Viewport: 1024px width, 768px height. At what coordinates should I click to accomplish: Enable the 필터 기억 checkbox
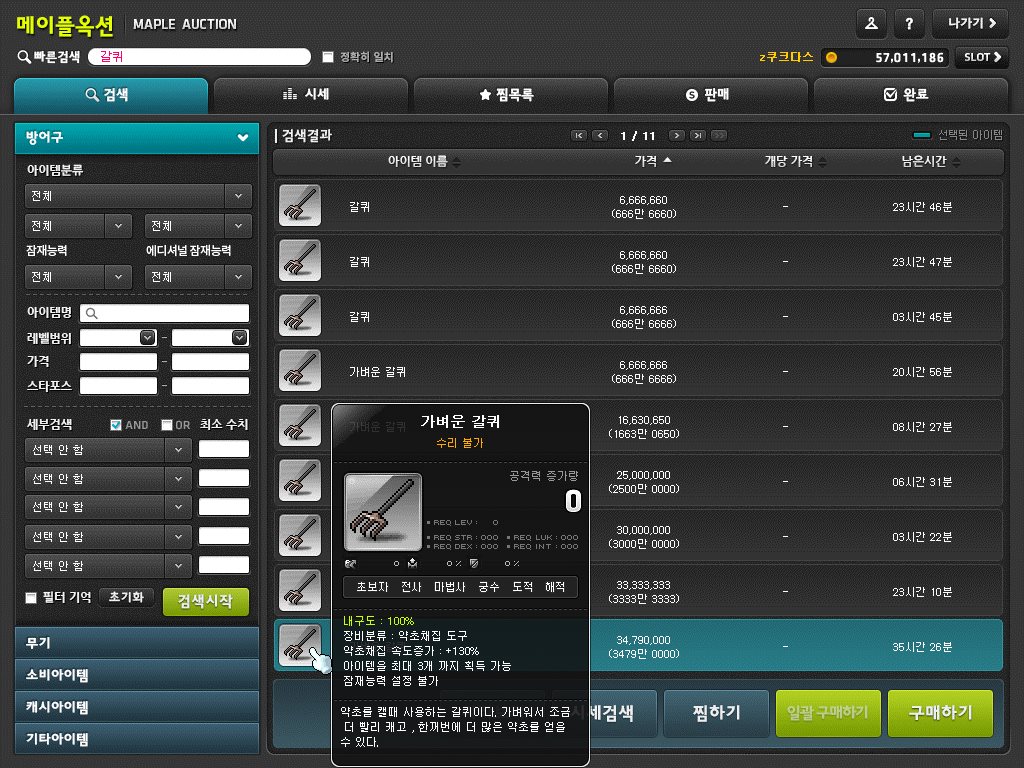[31, 598]
